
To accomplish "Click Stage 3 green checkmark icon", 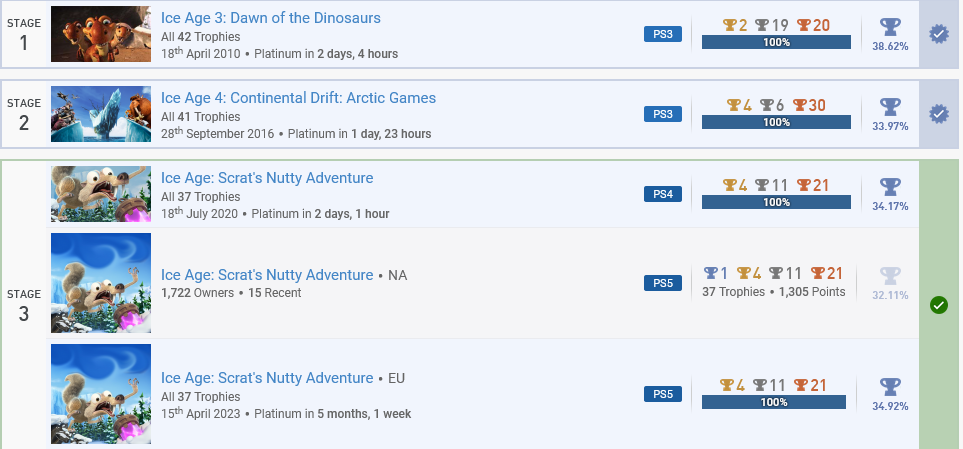I will click(x=938, y=305).
